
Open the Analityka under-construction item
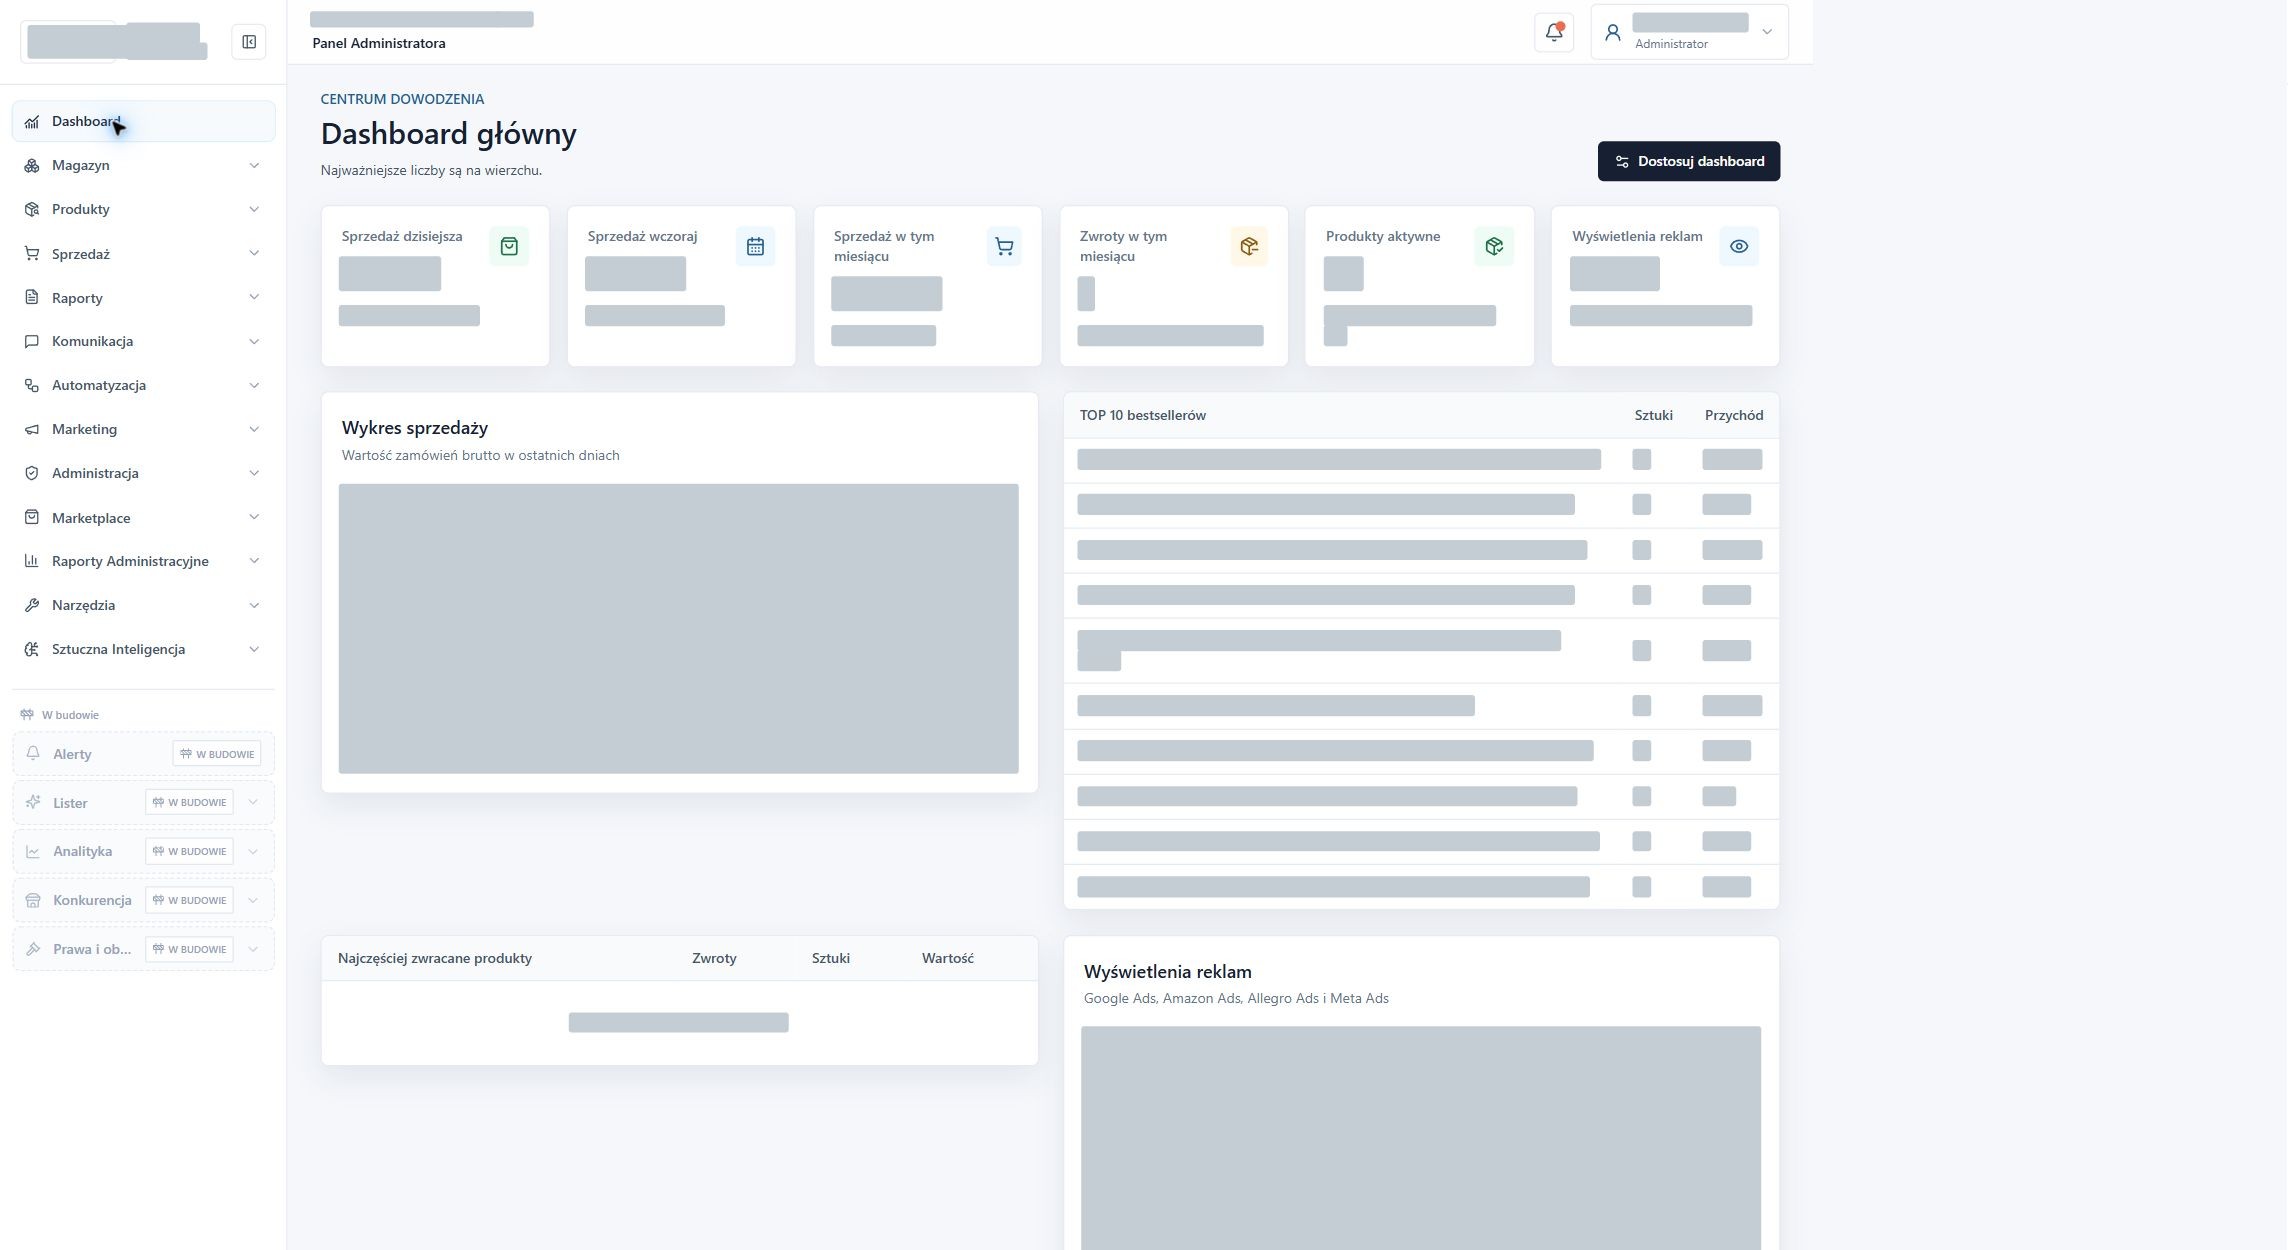click(144, 851)
